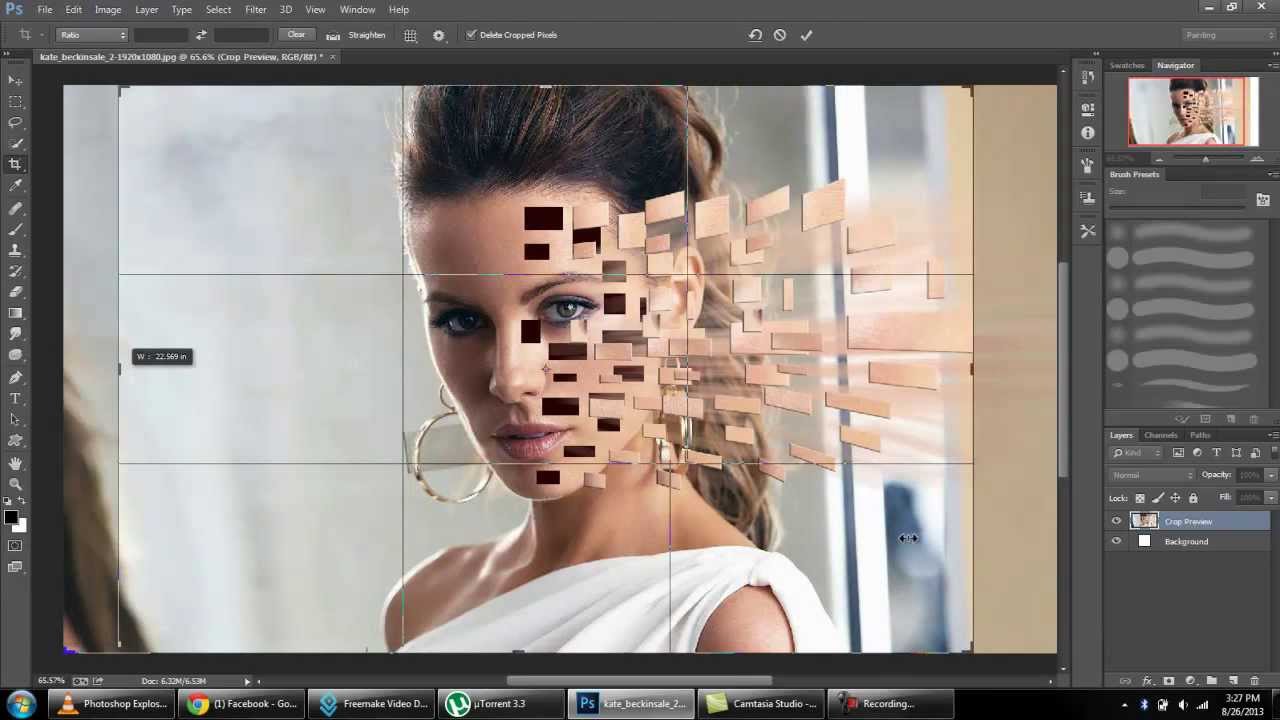Open the Ratio preset dropdown
This screenshot has height=720, width=1280.
point(92,35)
